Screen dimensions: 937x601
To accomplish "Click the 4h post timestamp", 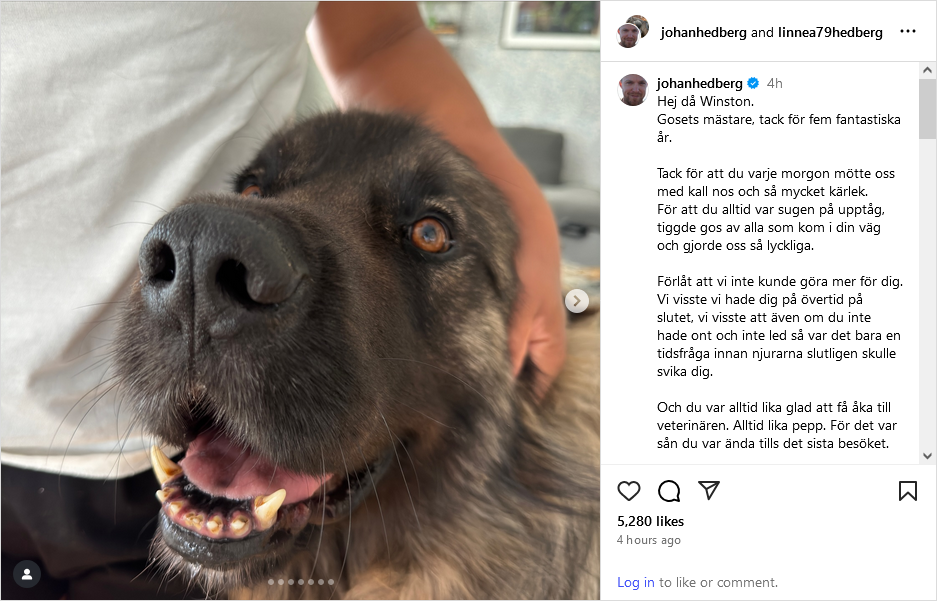I will click(774, 83).
